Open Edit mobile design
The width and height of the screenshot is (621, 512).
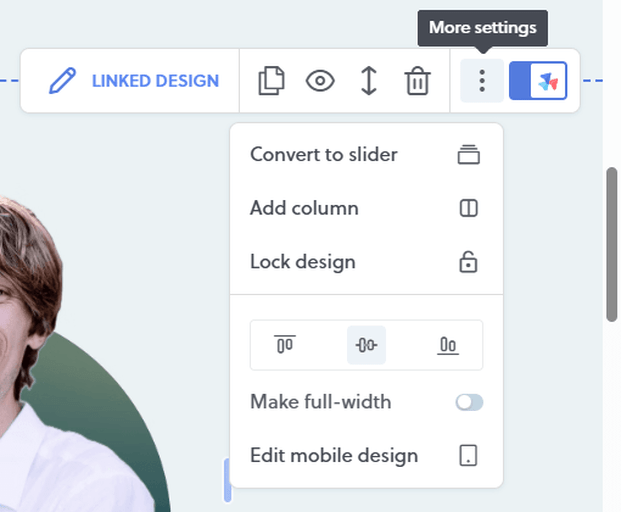coord(334,455)
